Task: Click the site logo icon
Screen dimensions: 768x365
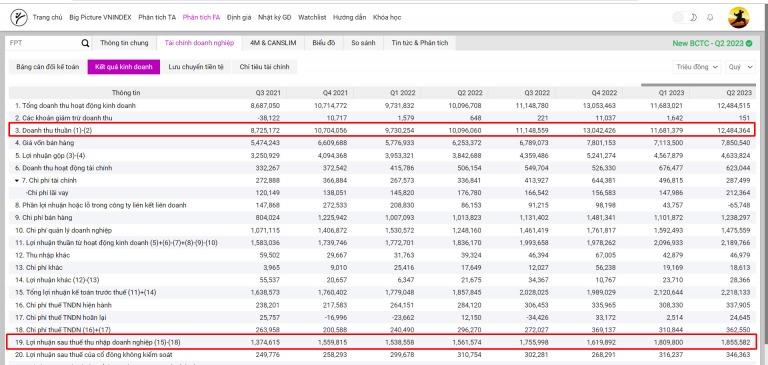Action: (x=19, y=18)
